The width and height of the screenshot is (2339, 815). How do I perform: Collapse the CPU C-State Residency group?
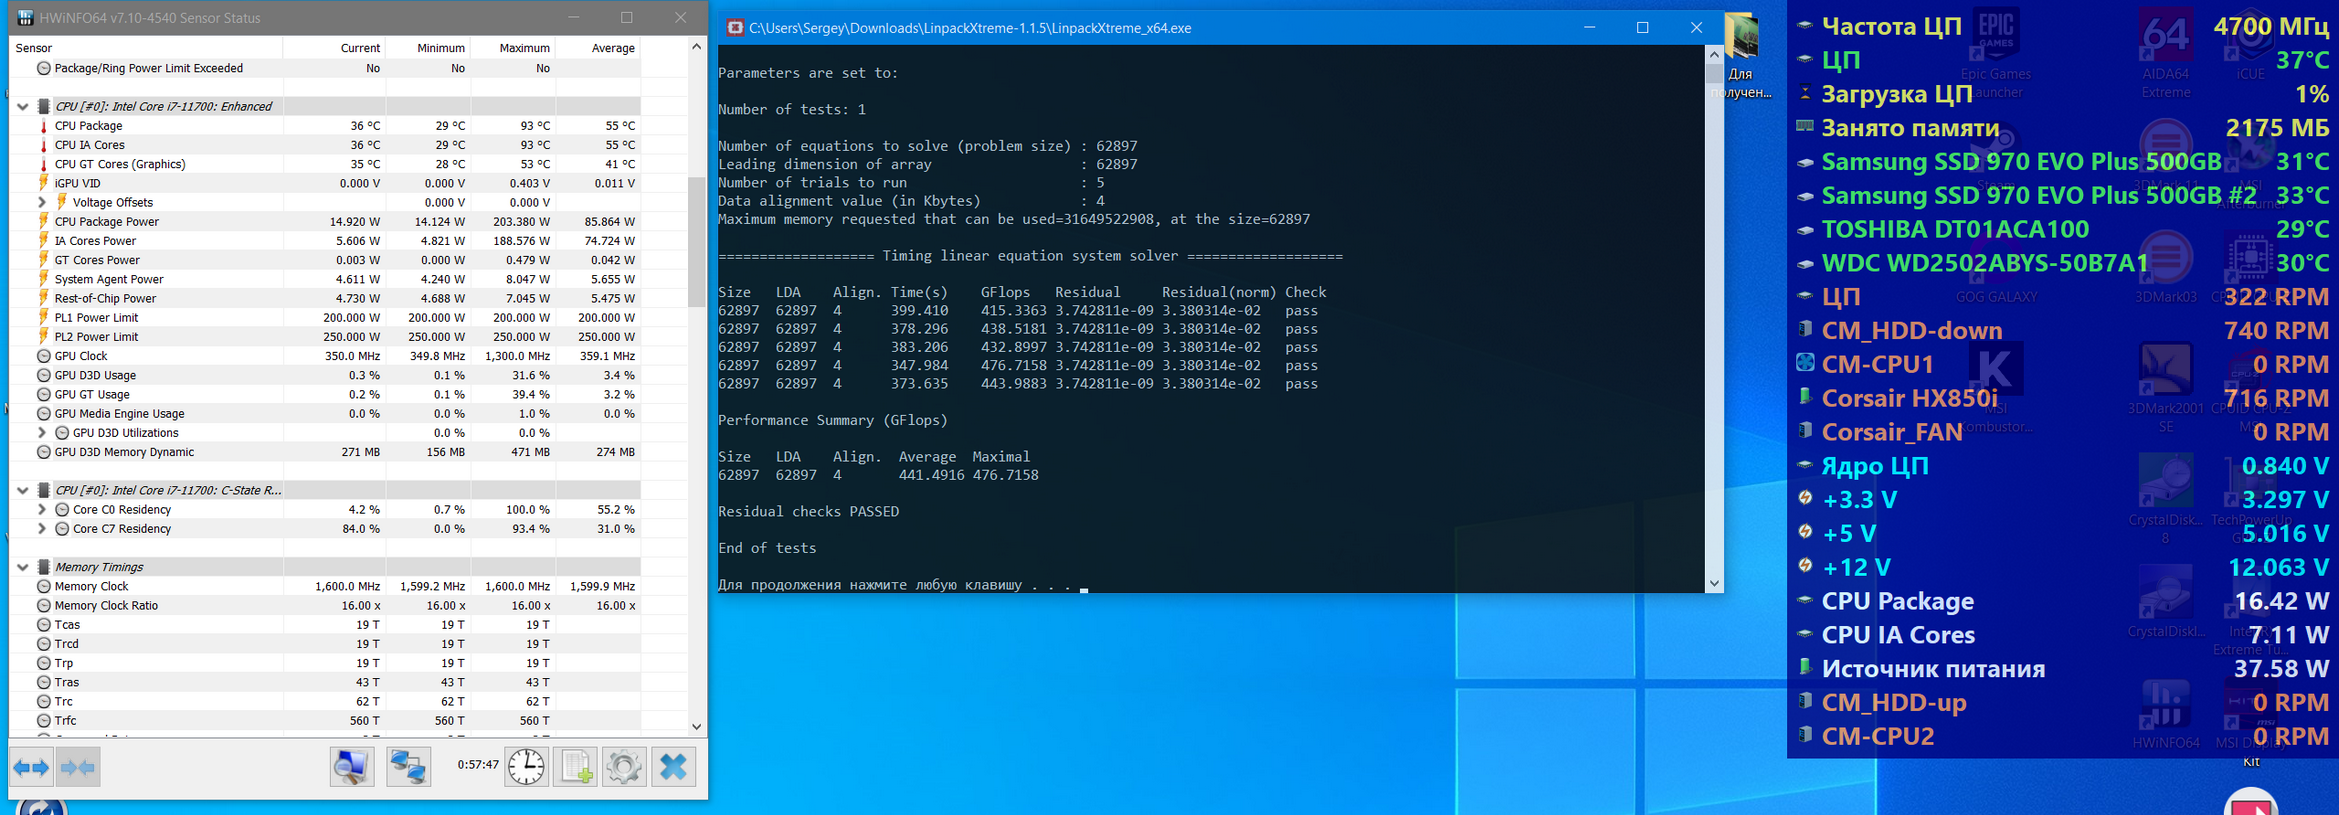coord(23,490)
